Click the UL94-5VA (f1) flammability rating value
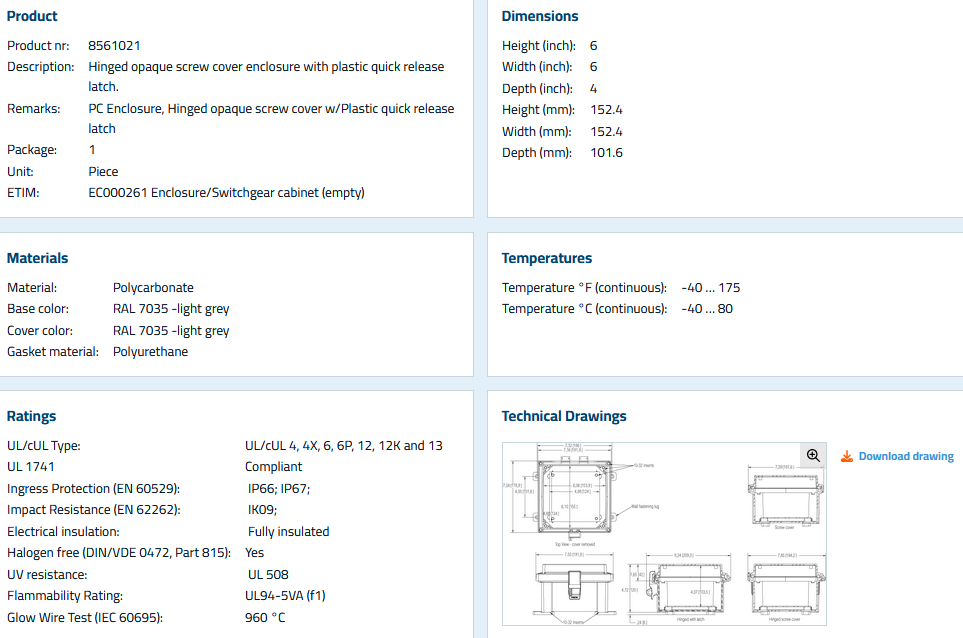 [x=286, y=596]
